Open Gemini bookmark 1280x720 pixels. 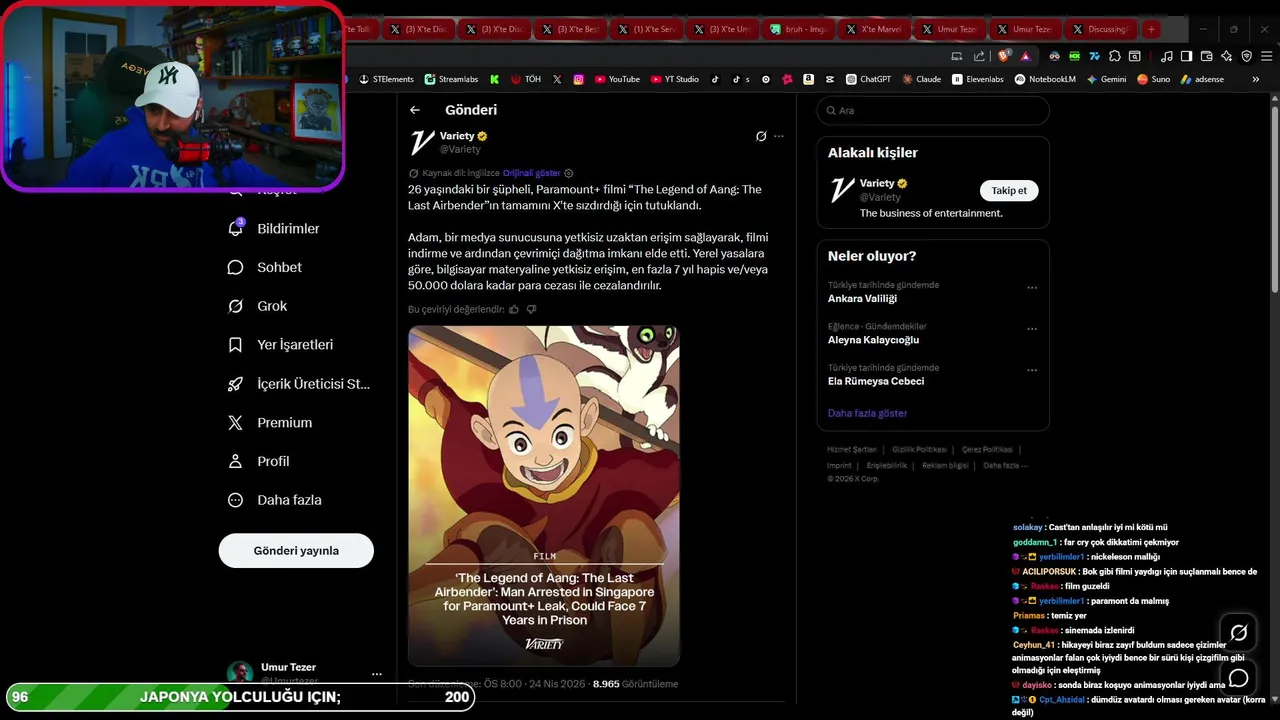tap(1106, 79)
